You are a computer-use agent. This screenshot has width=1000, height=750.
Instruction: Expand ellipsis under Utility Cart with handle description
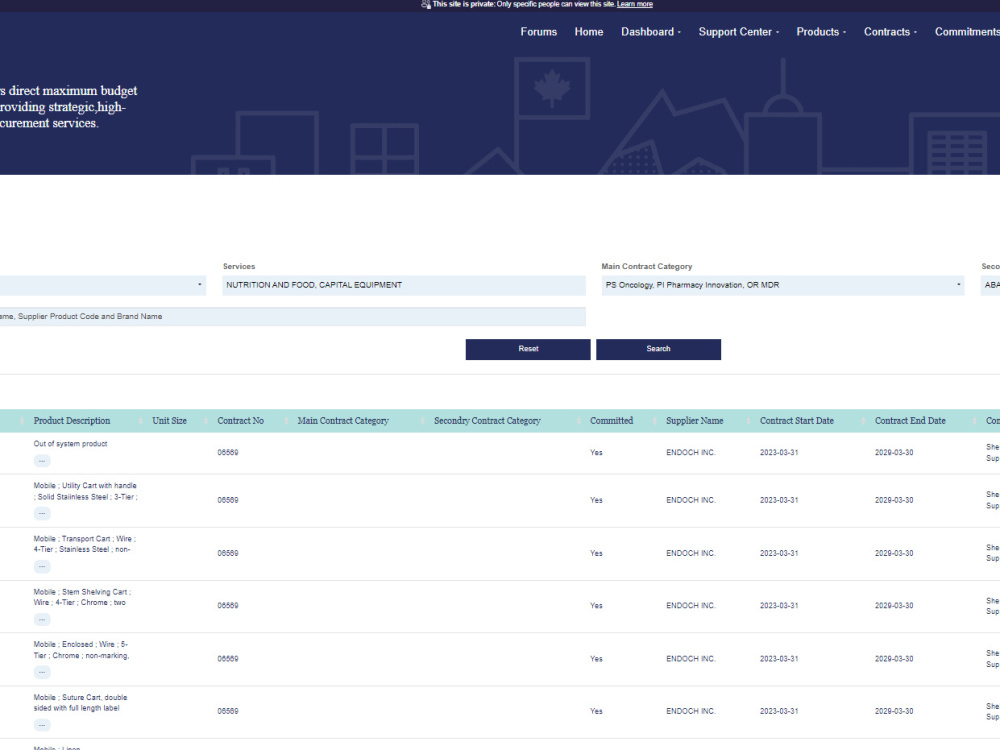42,514
